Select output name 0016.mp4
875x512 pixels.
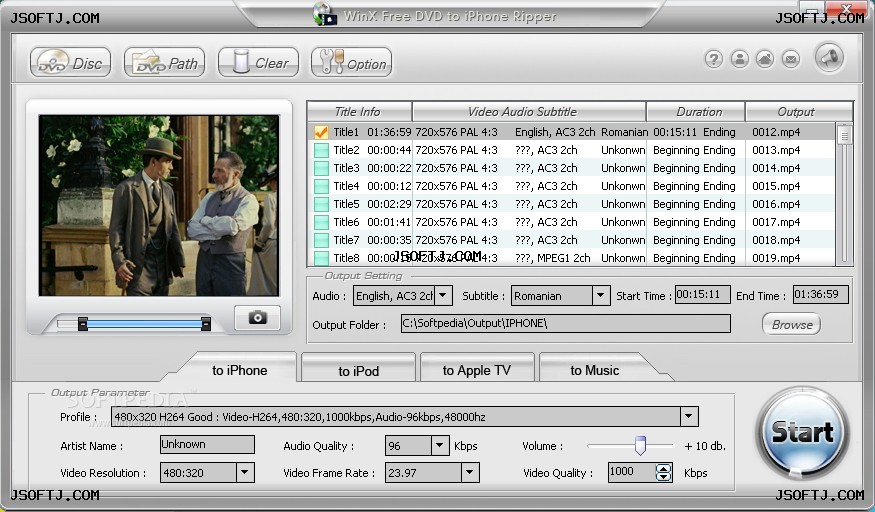pos(776,204)
